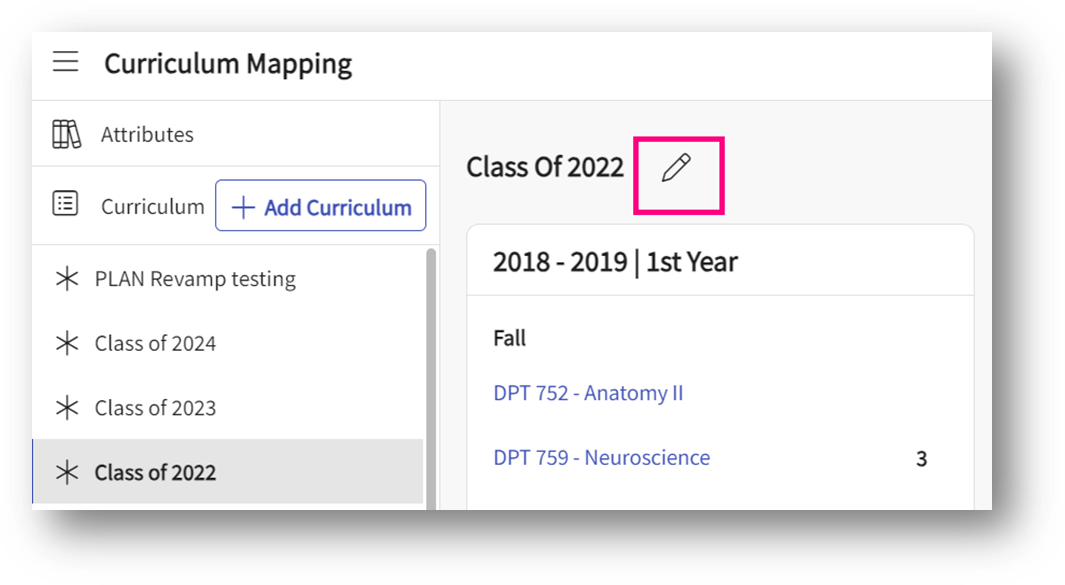1065x585 pixels.
Task: Select the Attributes menu item
Action: [x=147, y=134]
